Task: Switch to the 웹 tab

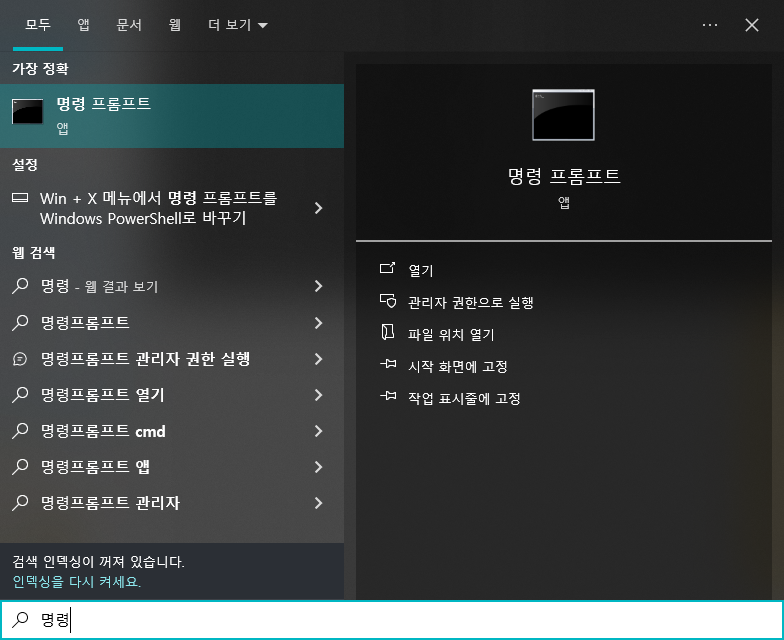Action: pyautogui.click(x=174, y=24)
